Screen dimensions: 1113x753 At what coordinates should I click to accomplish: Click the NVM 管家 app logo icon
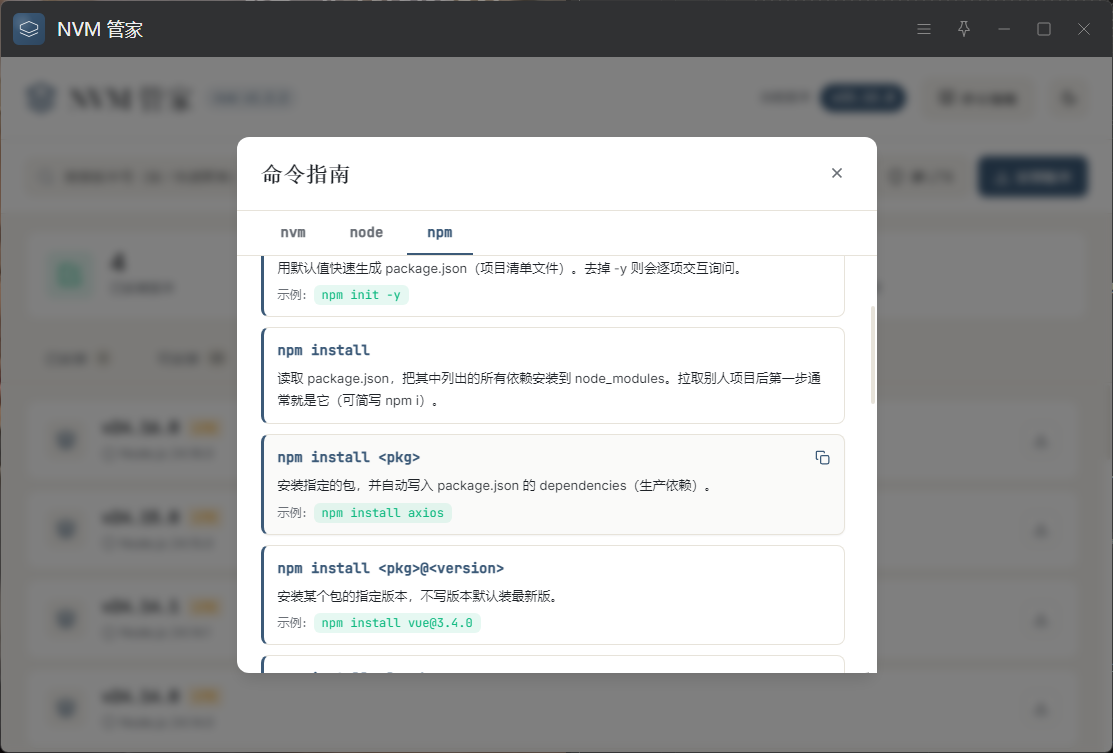[x=29, y=29]
